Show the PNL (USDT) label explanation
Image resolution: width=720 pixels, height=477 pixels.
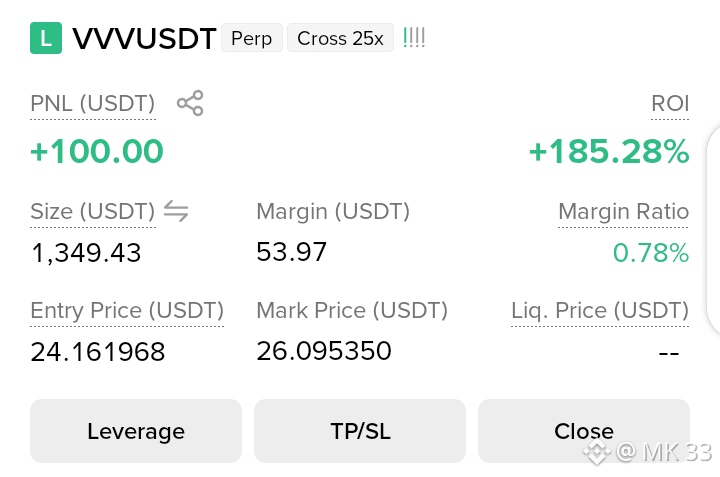[x=92, y=103]
